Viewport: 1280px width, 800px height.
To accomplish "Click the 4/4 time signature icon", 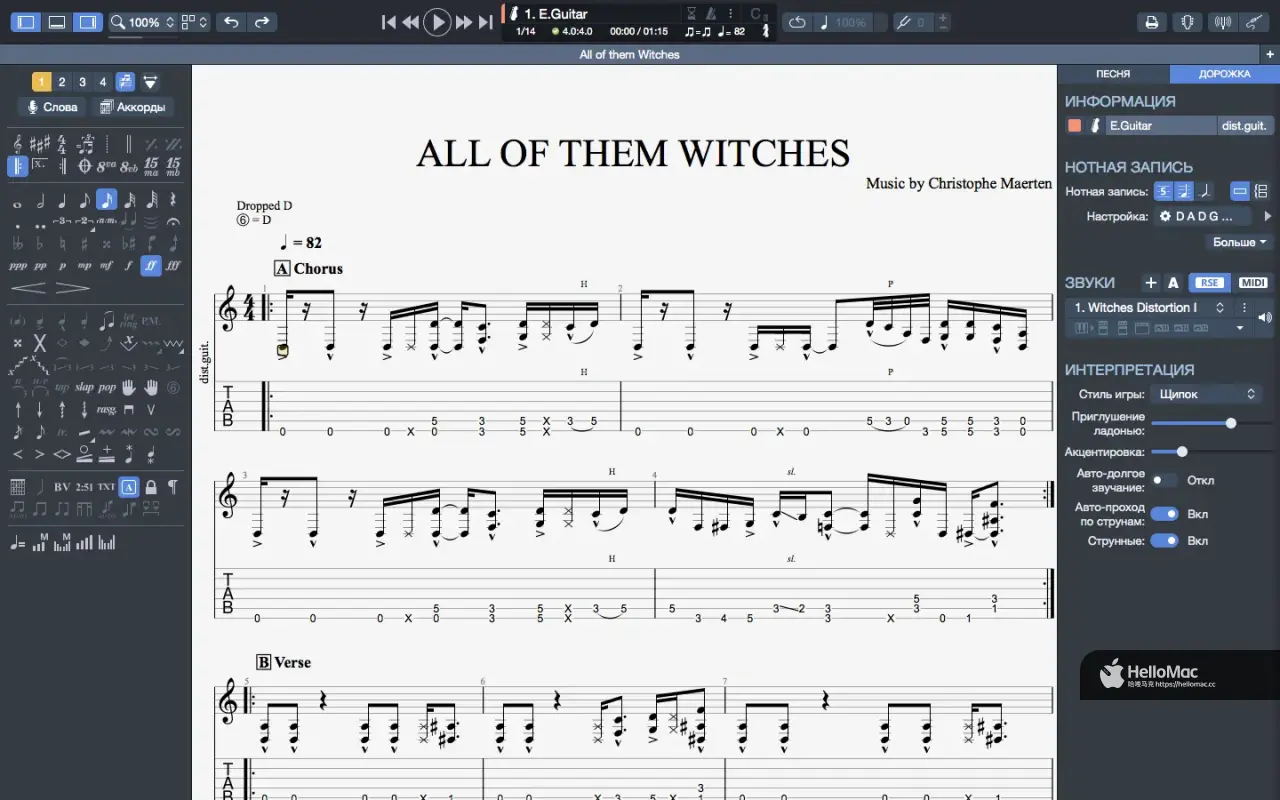I will point(62,144).
